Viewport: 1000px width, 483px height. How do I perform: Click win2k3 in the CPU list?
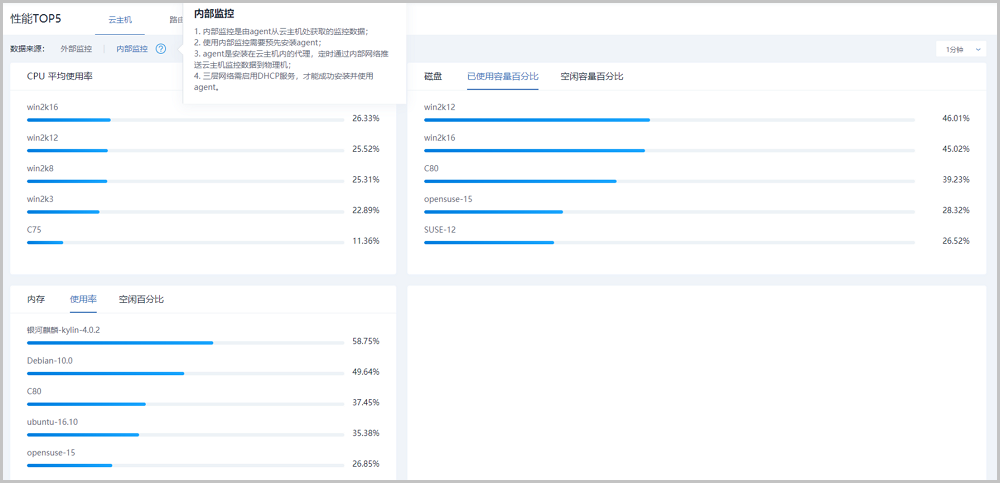(41, 198)
